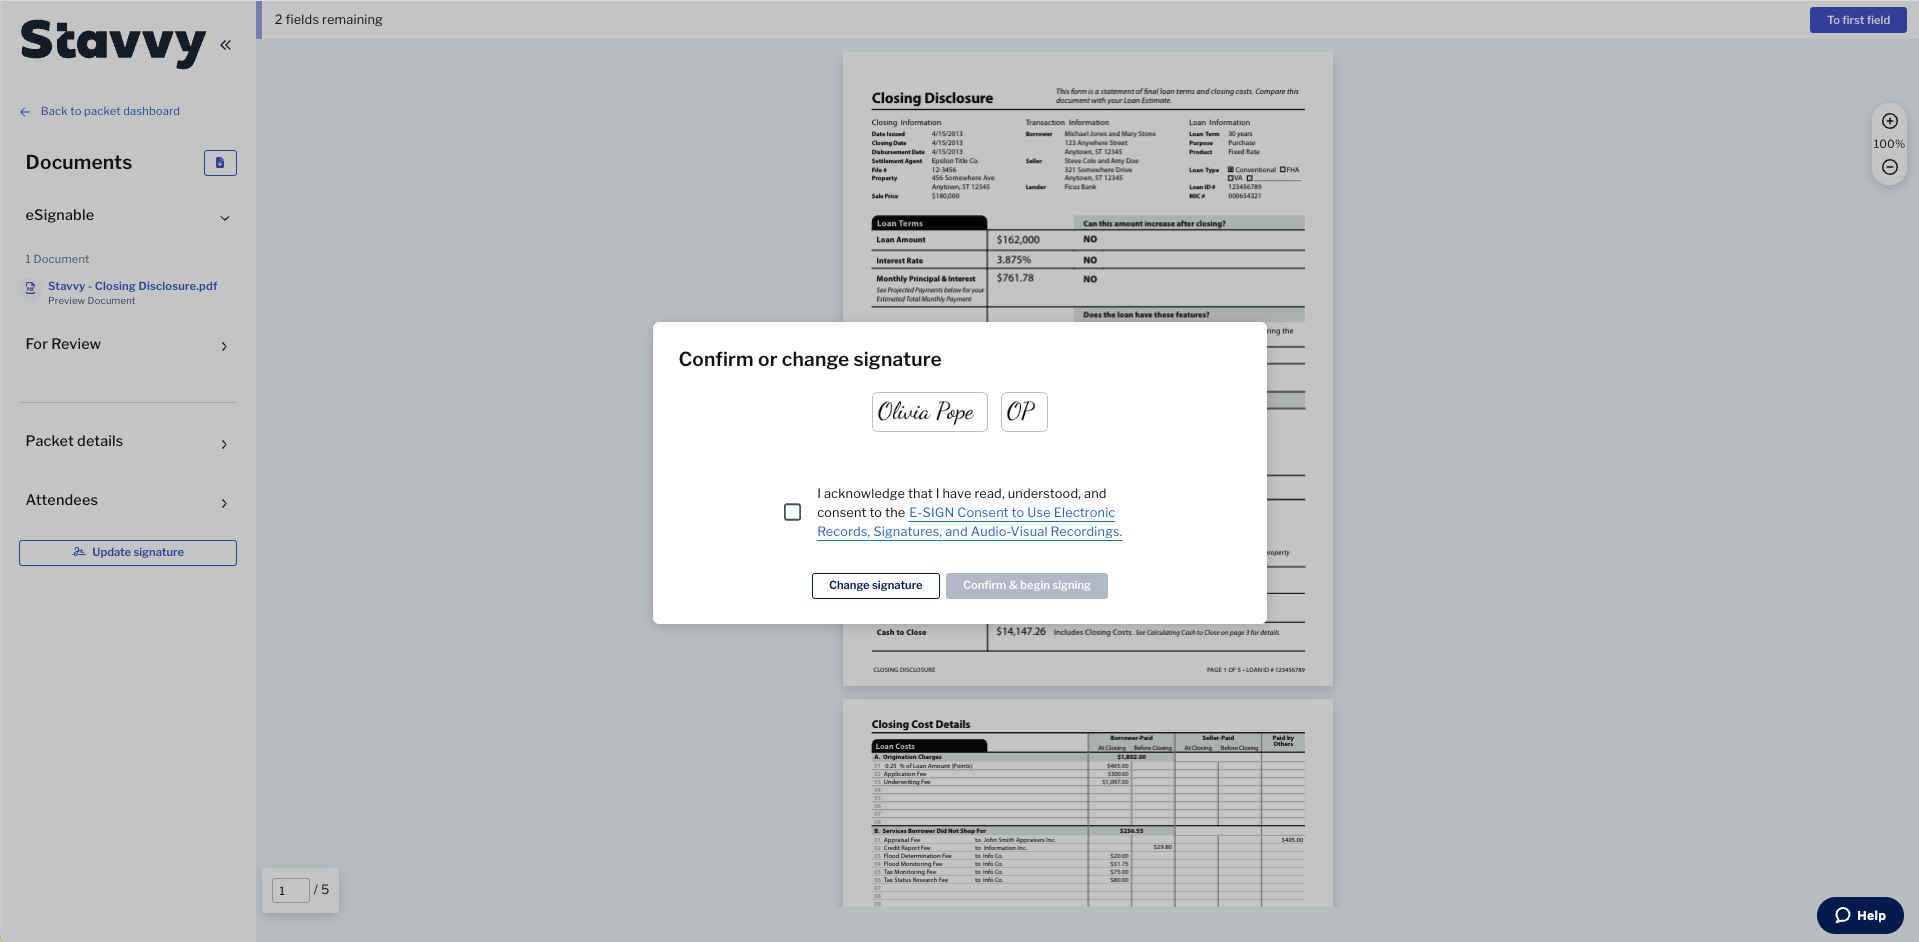Click the Documents heading
This screenshot has height=942, width=1919.
[x=79, y=162]
